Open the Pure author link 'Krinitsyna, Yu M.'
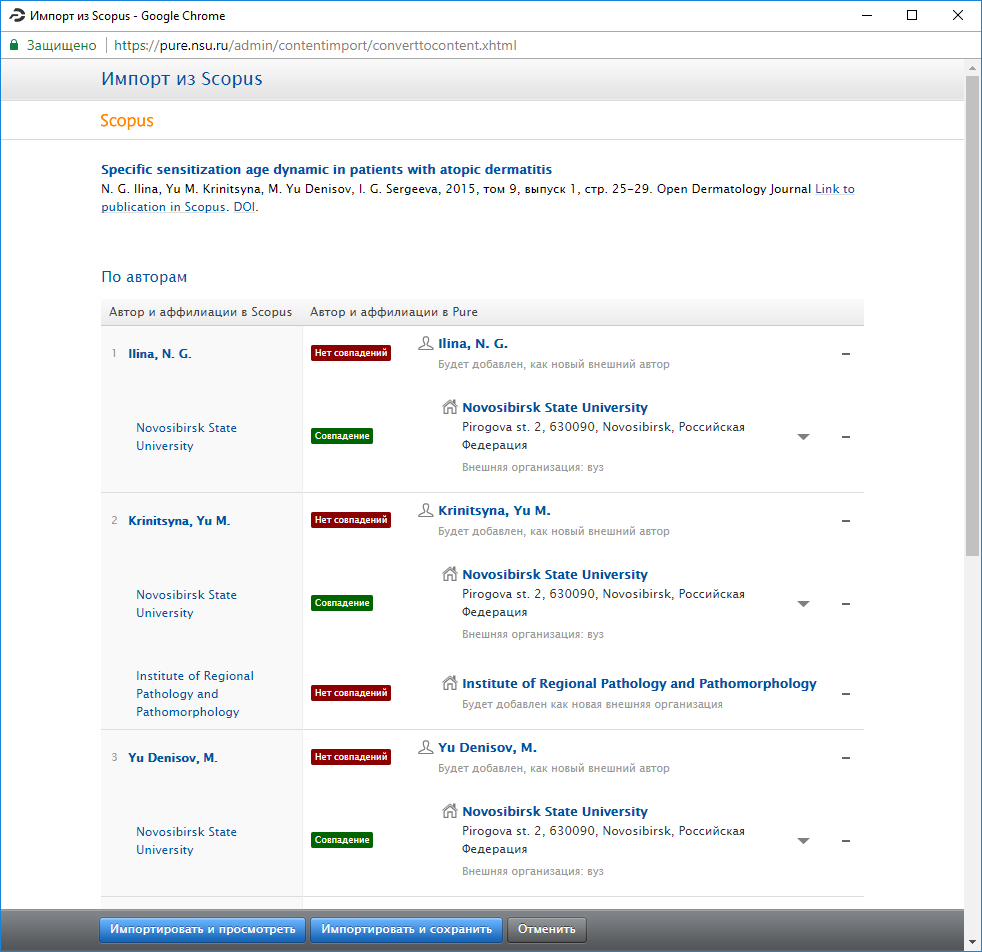Image resolution: width=982 pixels, height=952 pixels. point(494,510)
